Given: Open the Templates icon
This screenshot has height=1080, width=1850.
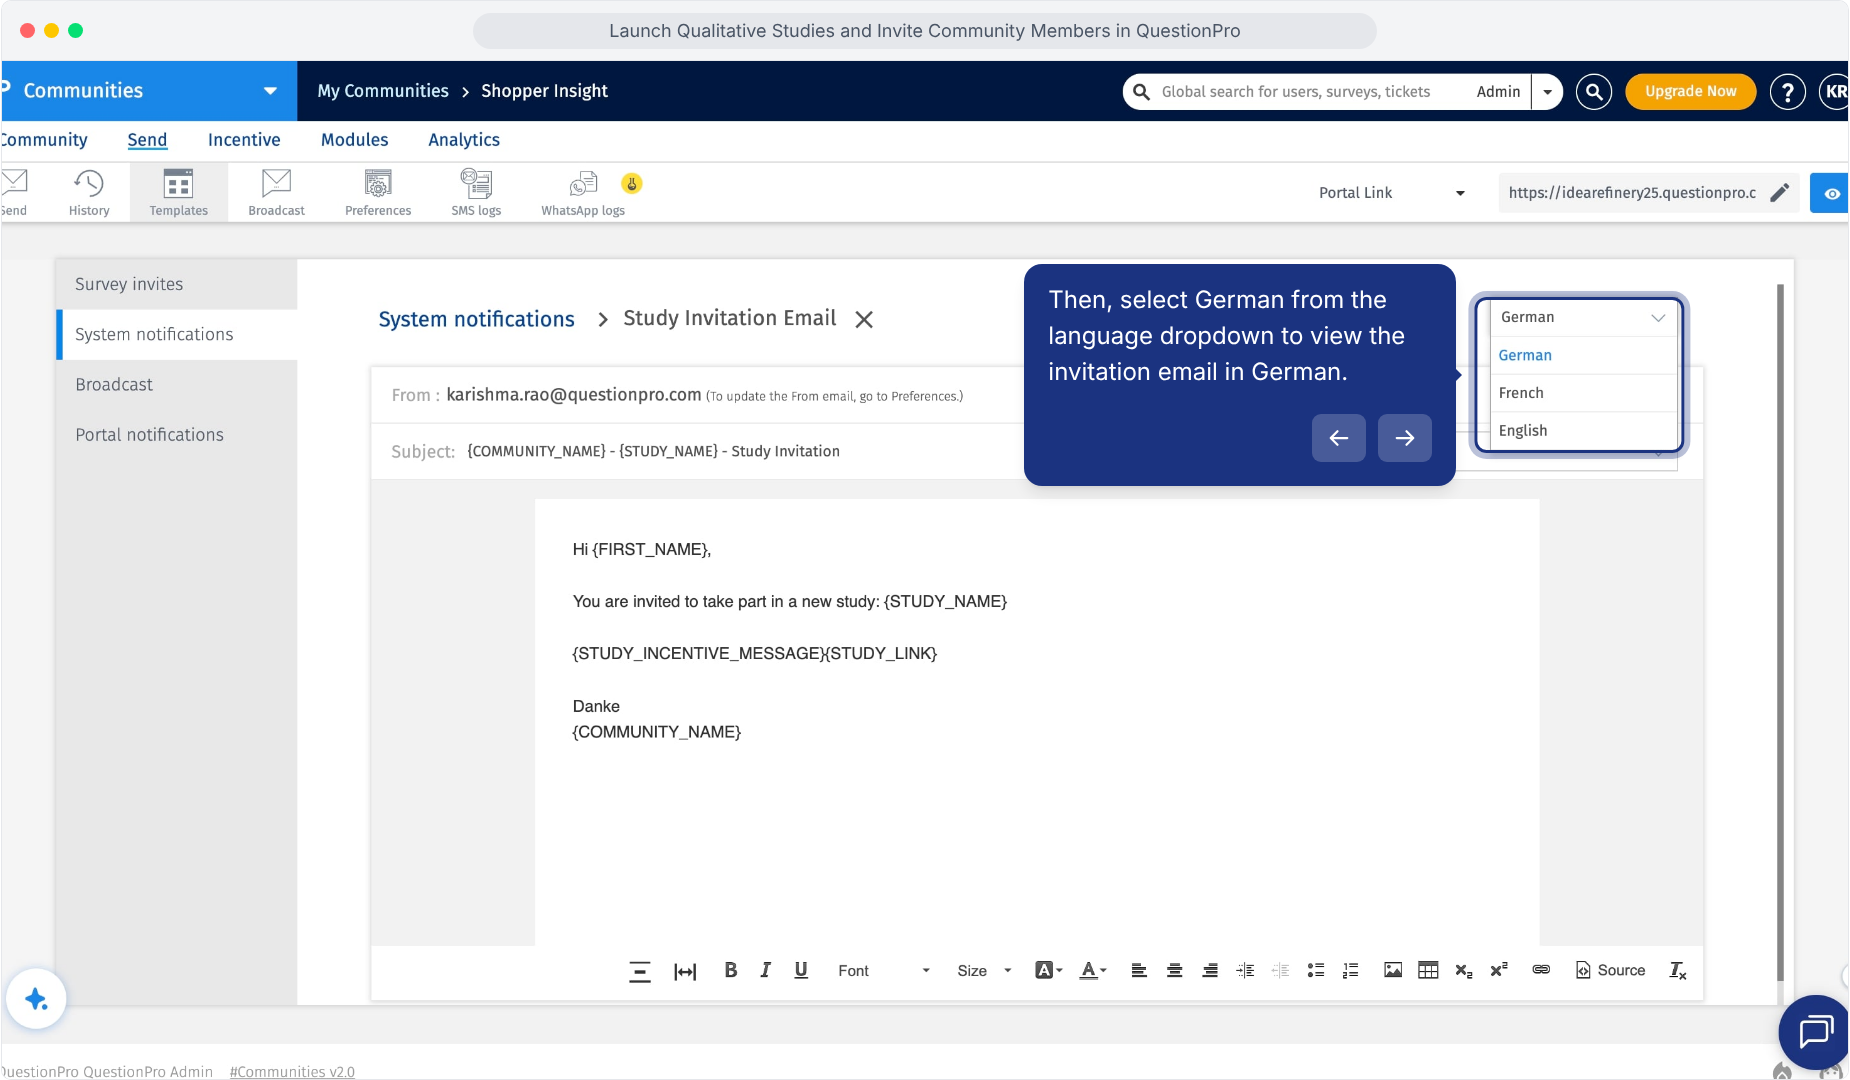Looking at the screenshot, I should [178, 192].
